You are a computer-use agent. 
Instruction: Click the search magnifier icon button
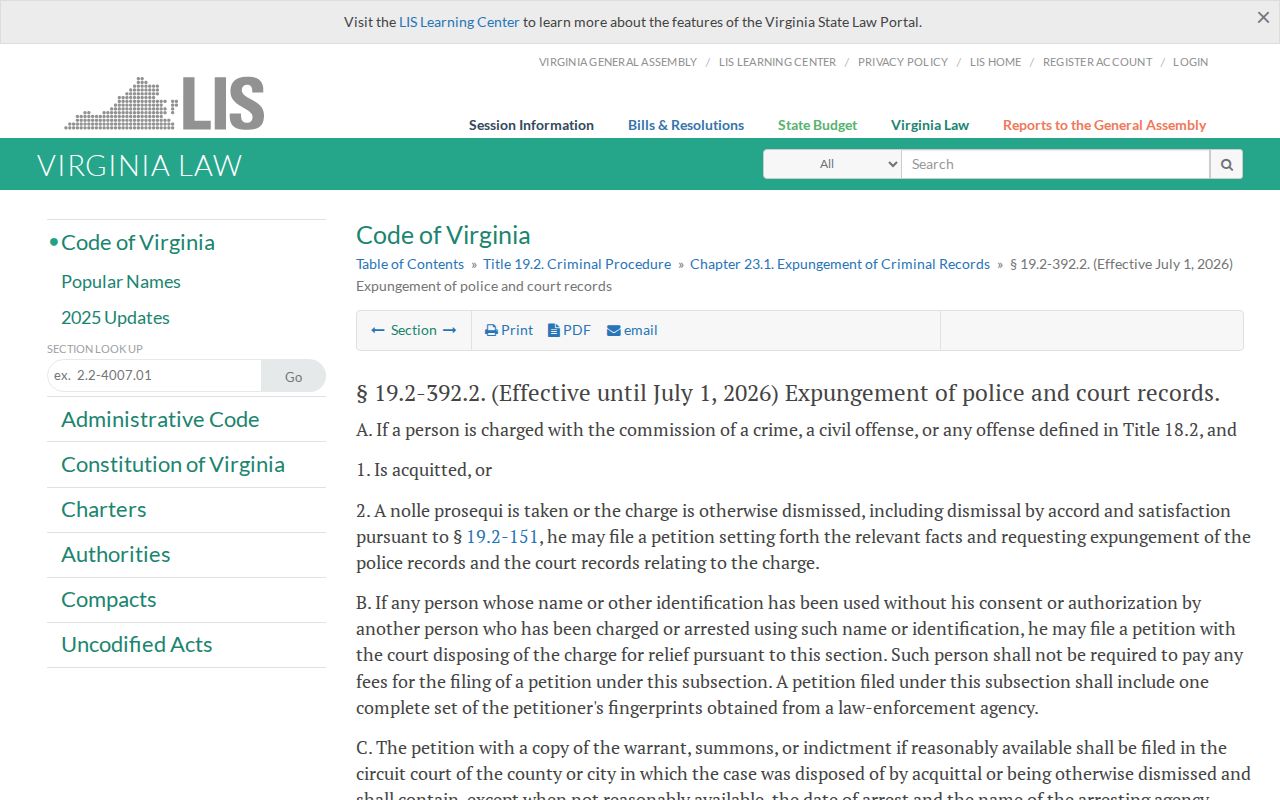1226,164
